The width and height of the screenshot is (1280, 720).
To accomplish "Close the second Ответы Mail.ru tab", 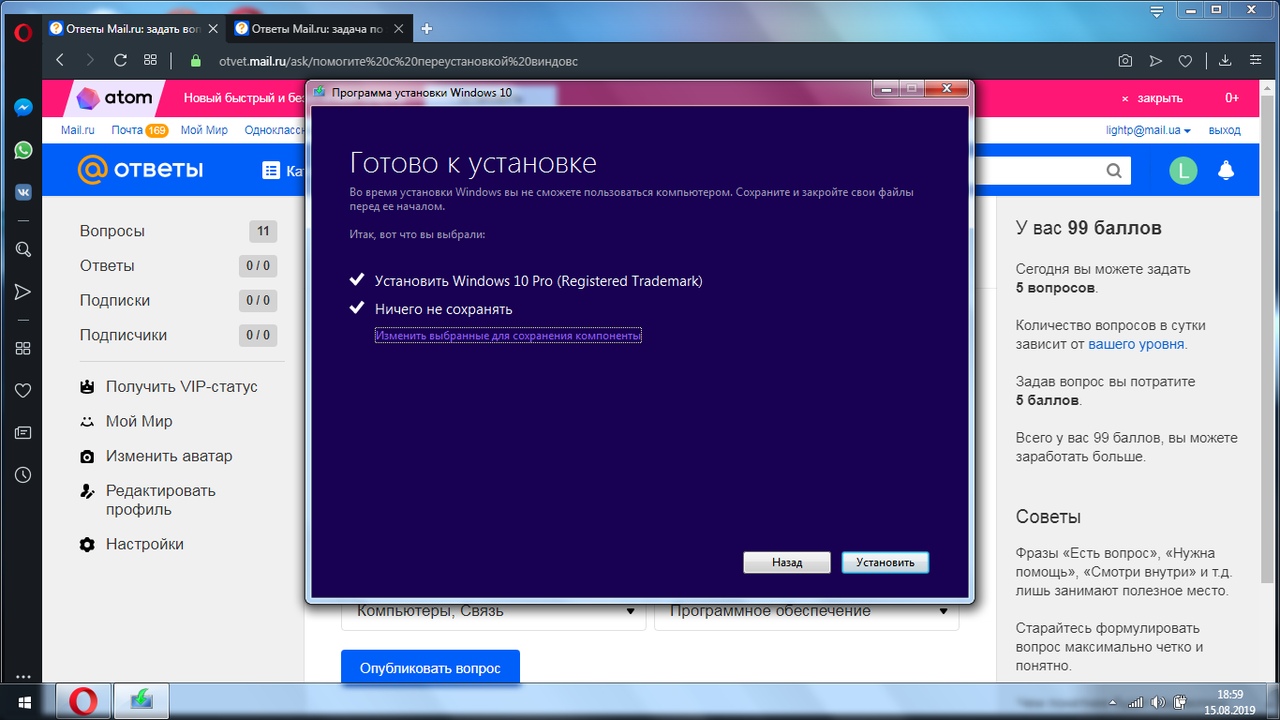I will [397, 29].
